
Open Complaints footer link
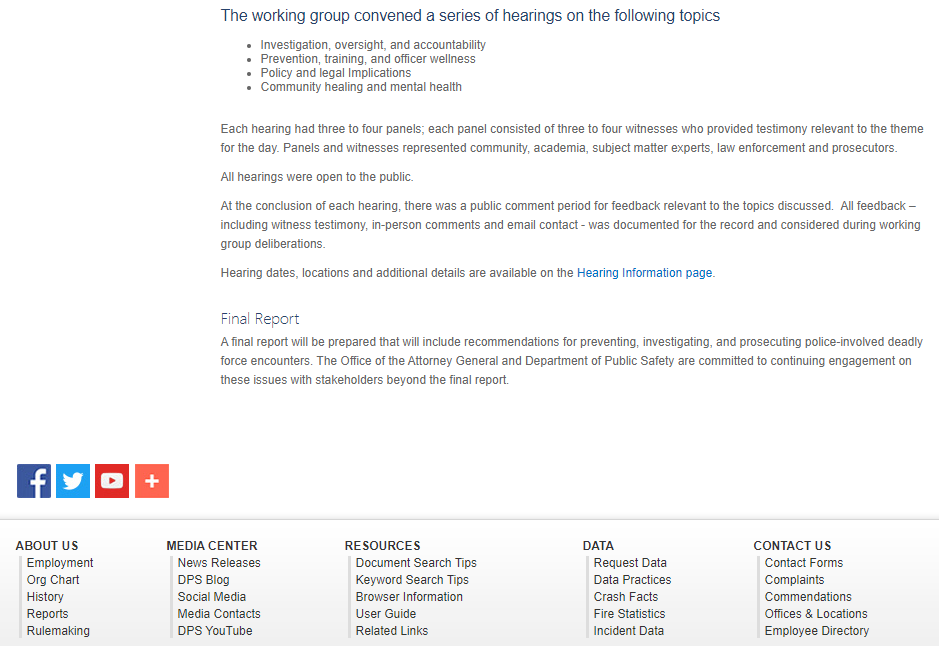tap(794, 580)
